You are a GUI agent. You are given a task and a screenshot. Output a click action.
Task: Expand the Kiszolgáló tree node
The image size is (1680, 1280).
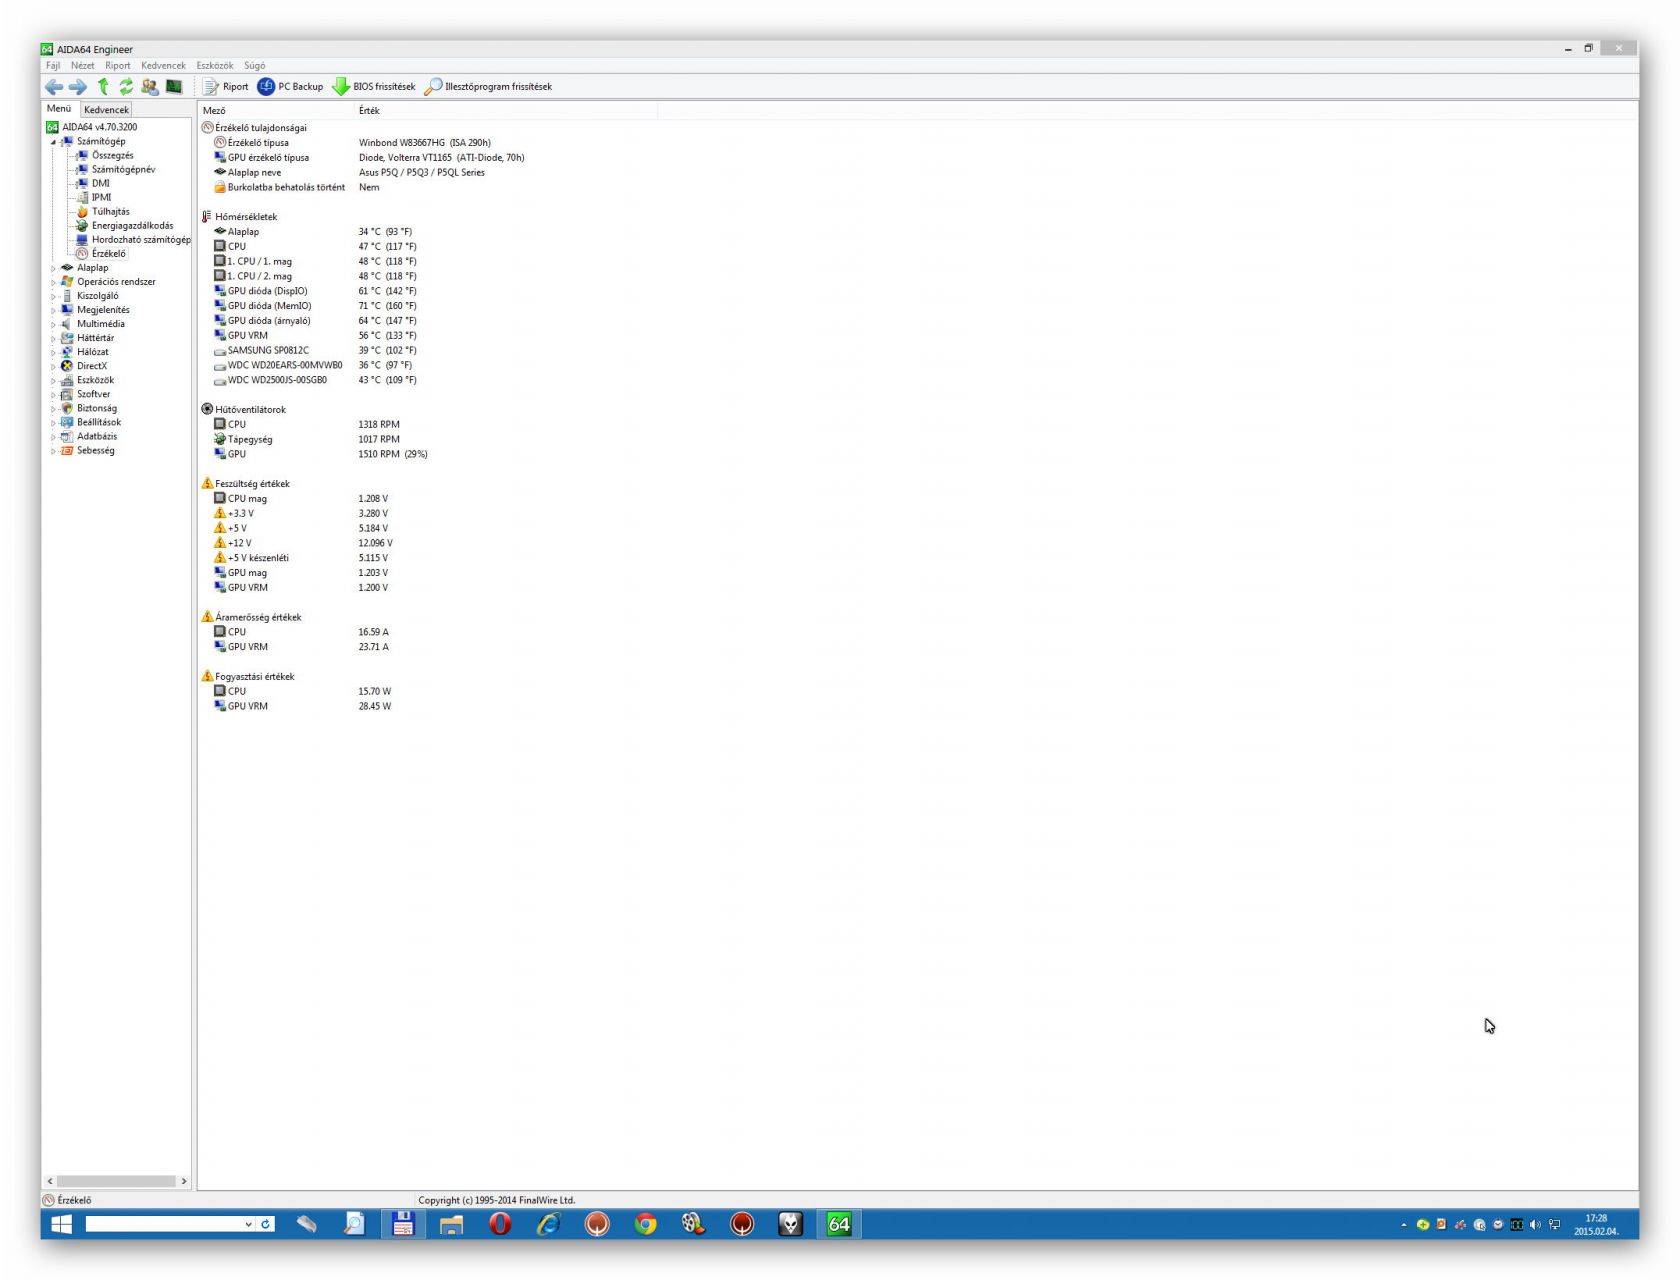tap(54, 296)
